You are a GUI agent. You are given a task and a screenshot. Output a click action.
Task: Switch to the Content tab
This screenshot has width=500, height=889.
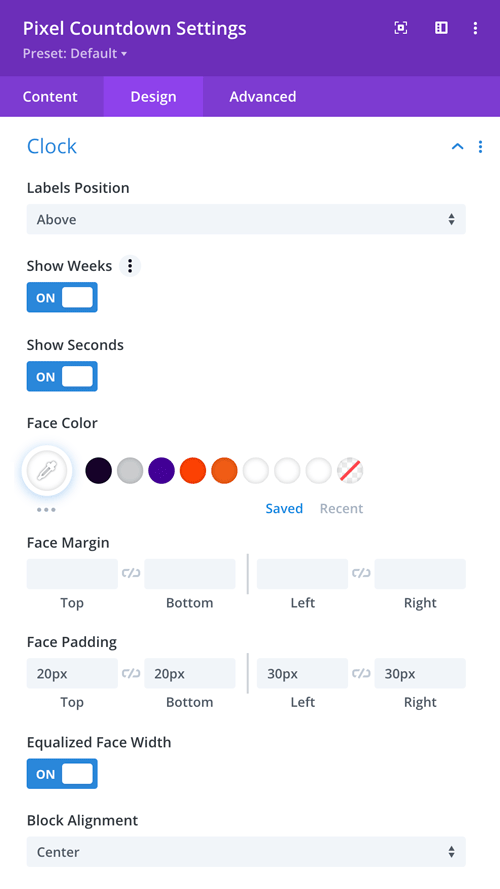[x=50, y=96]
